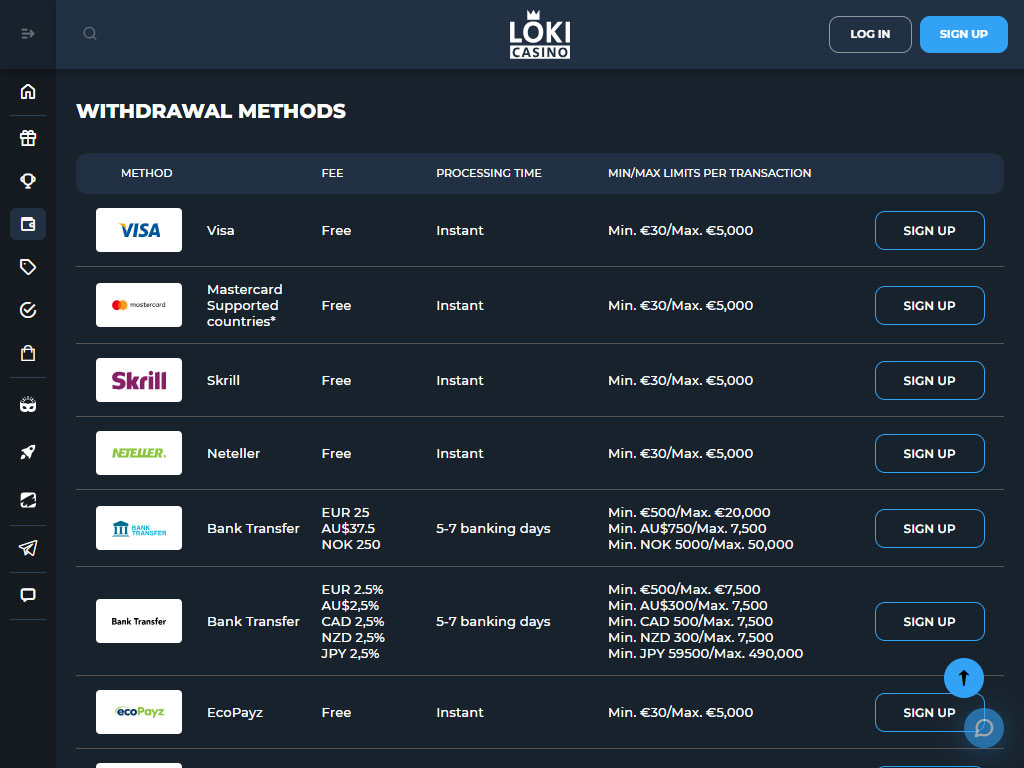
Task: Sign up in the Neteller row
Action: pos(929,453)
